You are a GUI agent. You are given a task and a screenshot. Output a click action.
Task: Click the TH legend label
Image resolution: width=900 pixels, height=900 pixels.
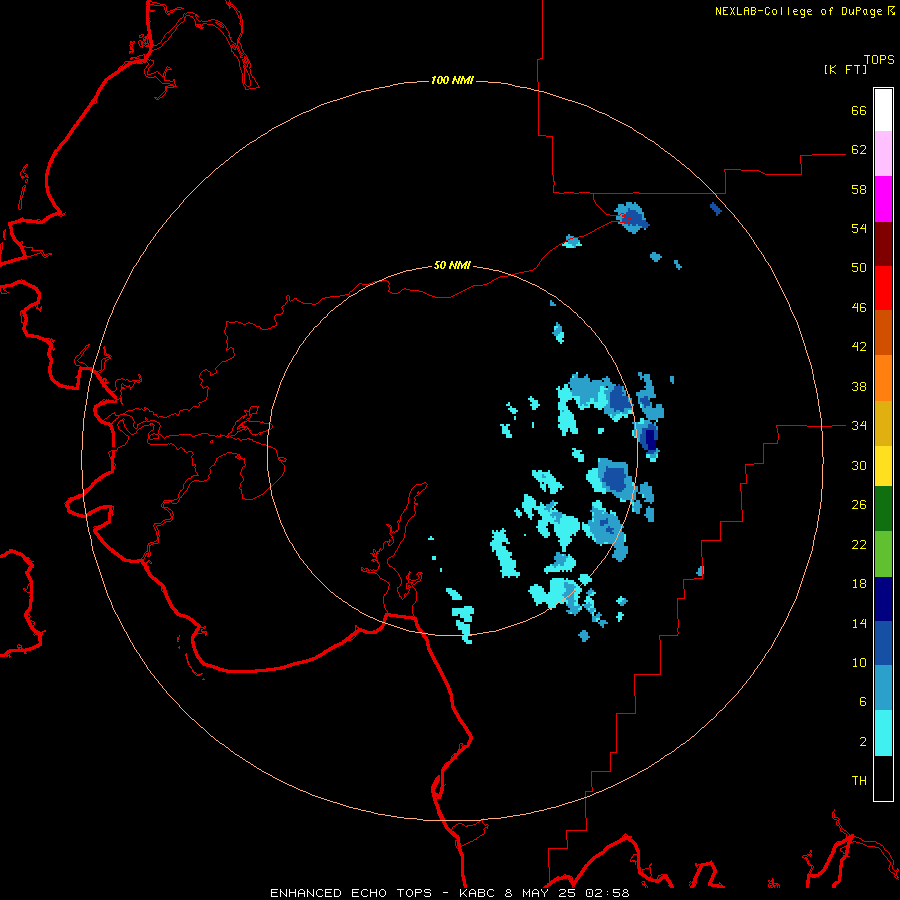point(859,781)
